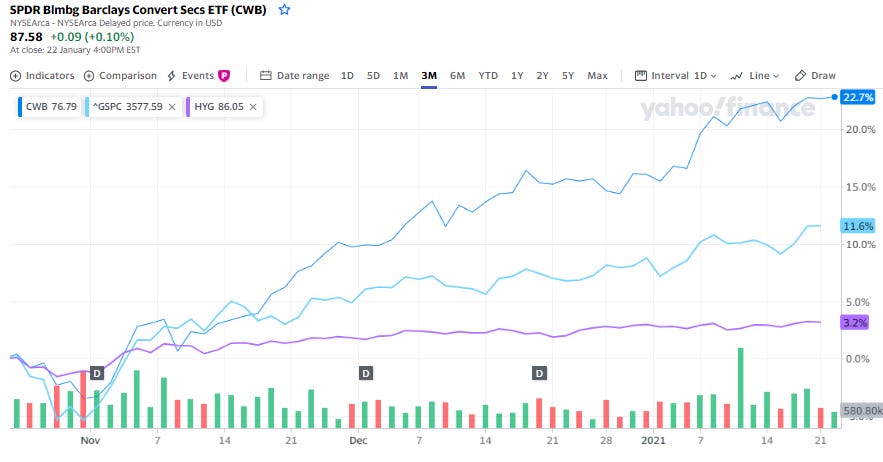Click the 3.2% HYG value label
Image resolution: width=883 pixels, height=462 pixels.
pyautogui.click(x=855, y=323)
